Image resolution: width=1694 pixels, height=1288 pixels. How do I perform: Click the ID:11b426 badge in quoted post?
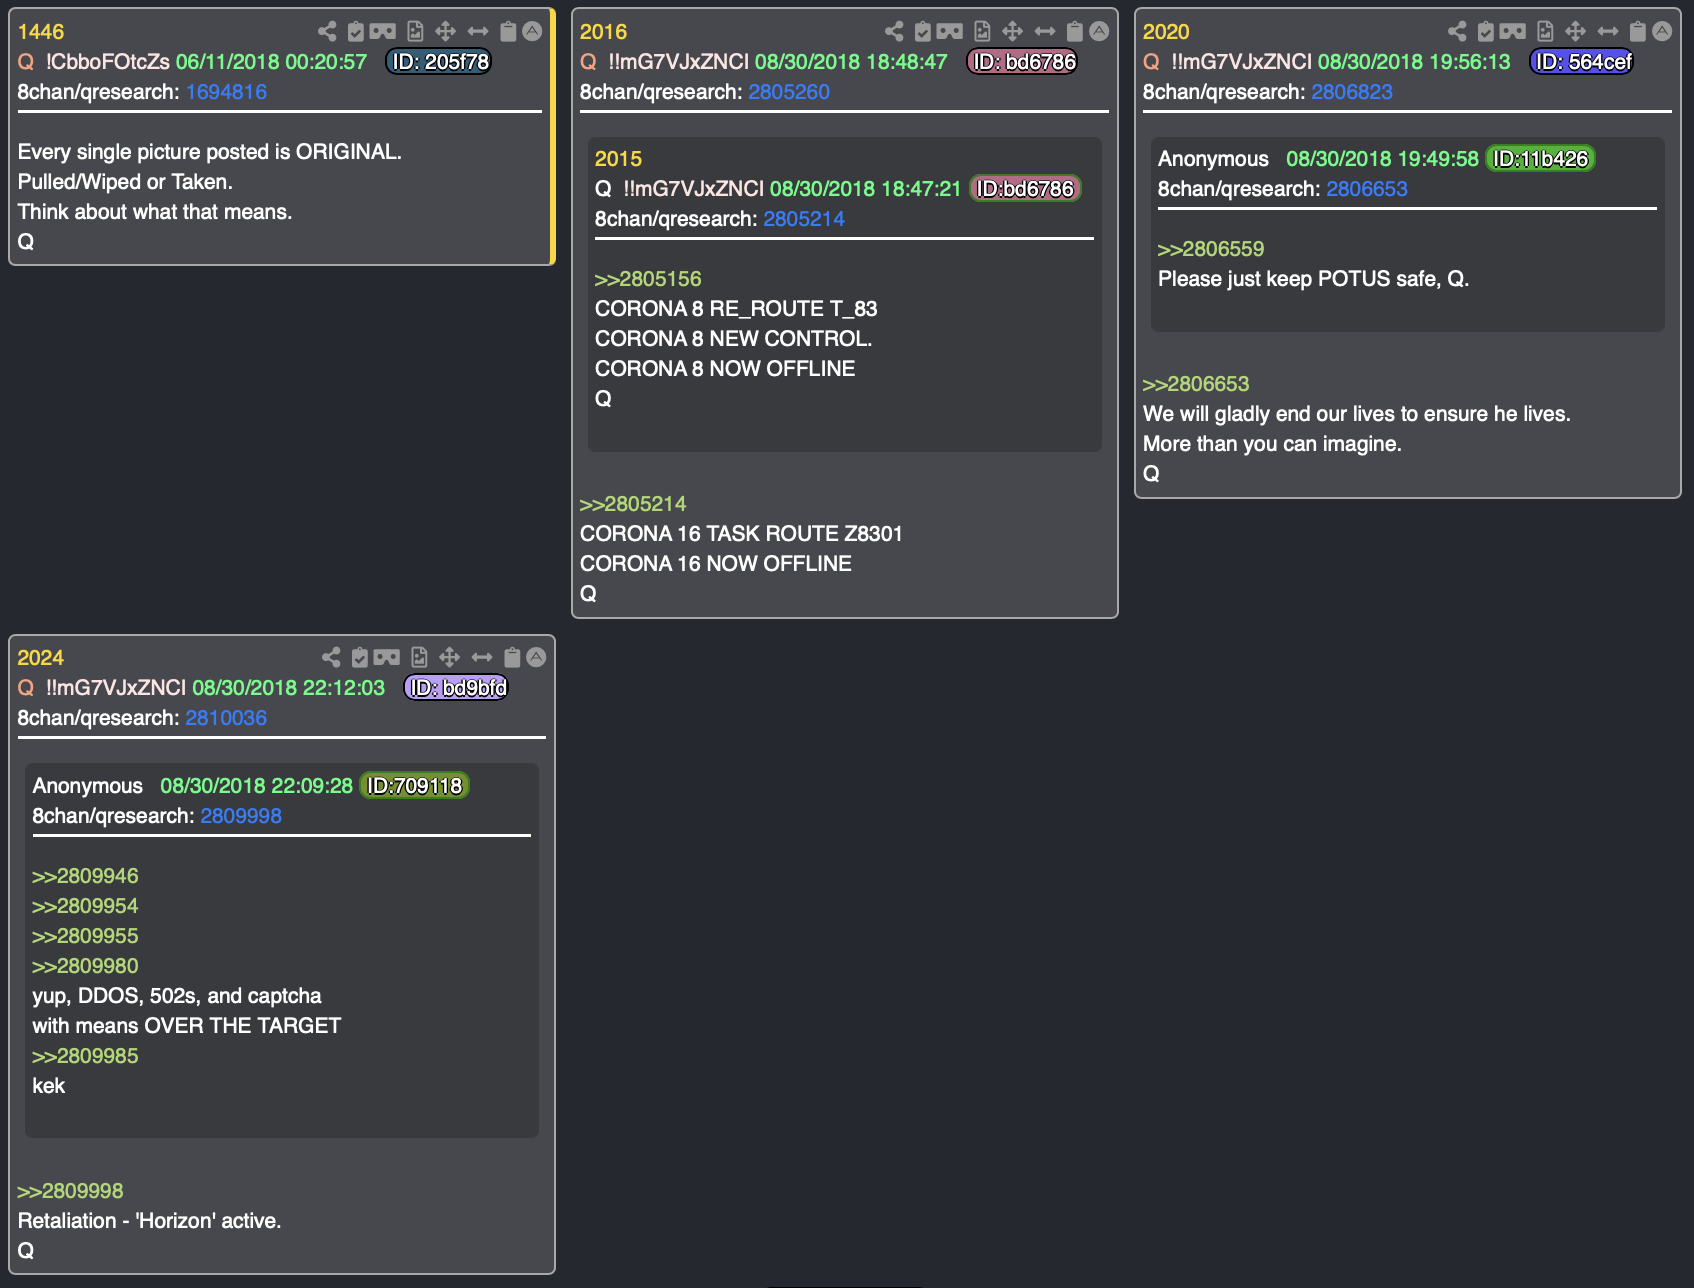click(1540, 159)
